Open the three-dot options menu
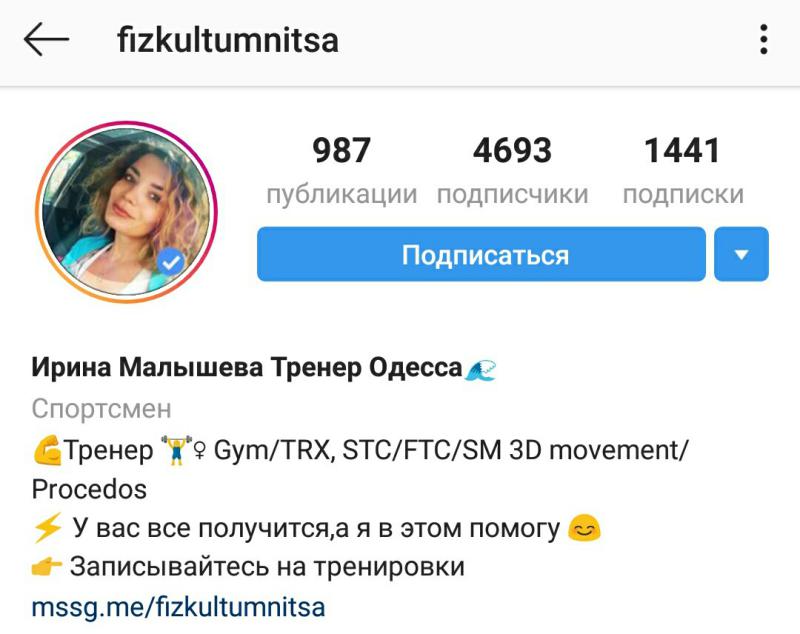This screenshot has width=800, height=634. click(763, 39)
